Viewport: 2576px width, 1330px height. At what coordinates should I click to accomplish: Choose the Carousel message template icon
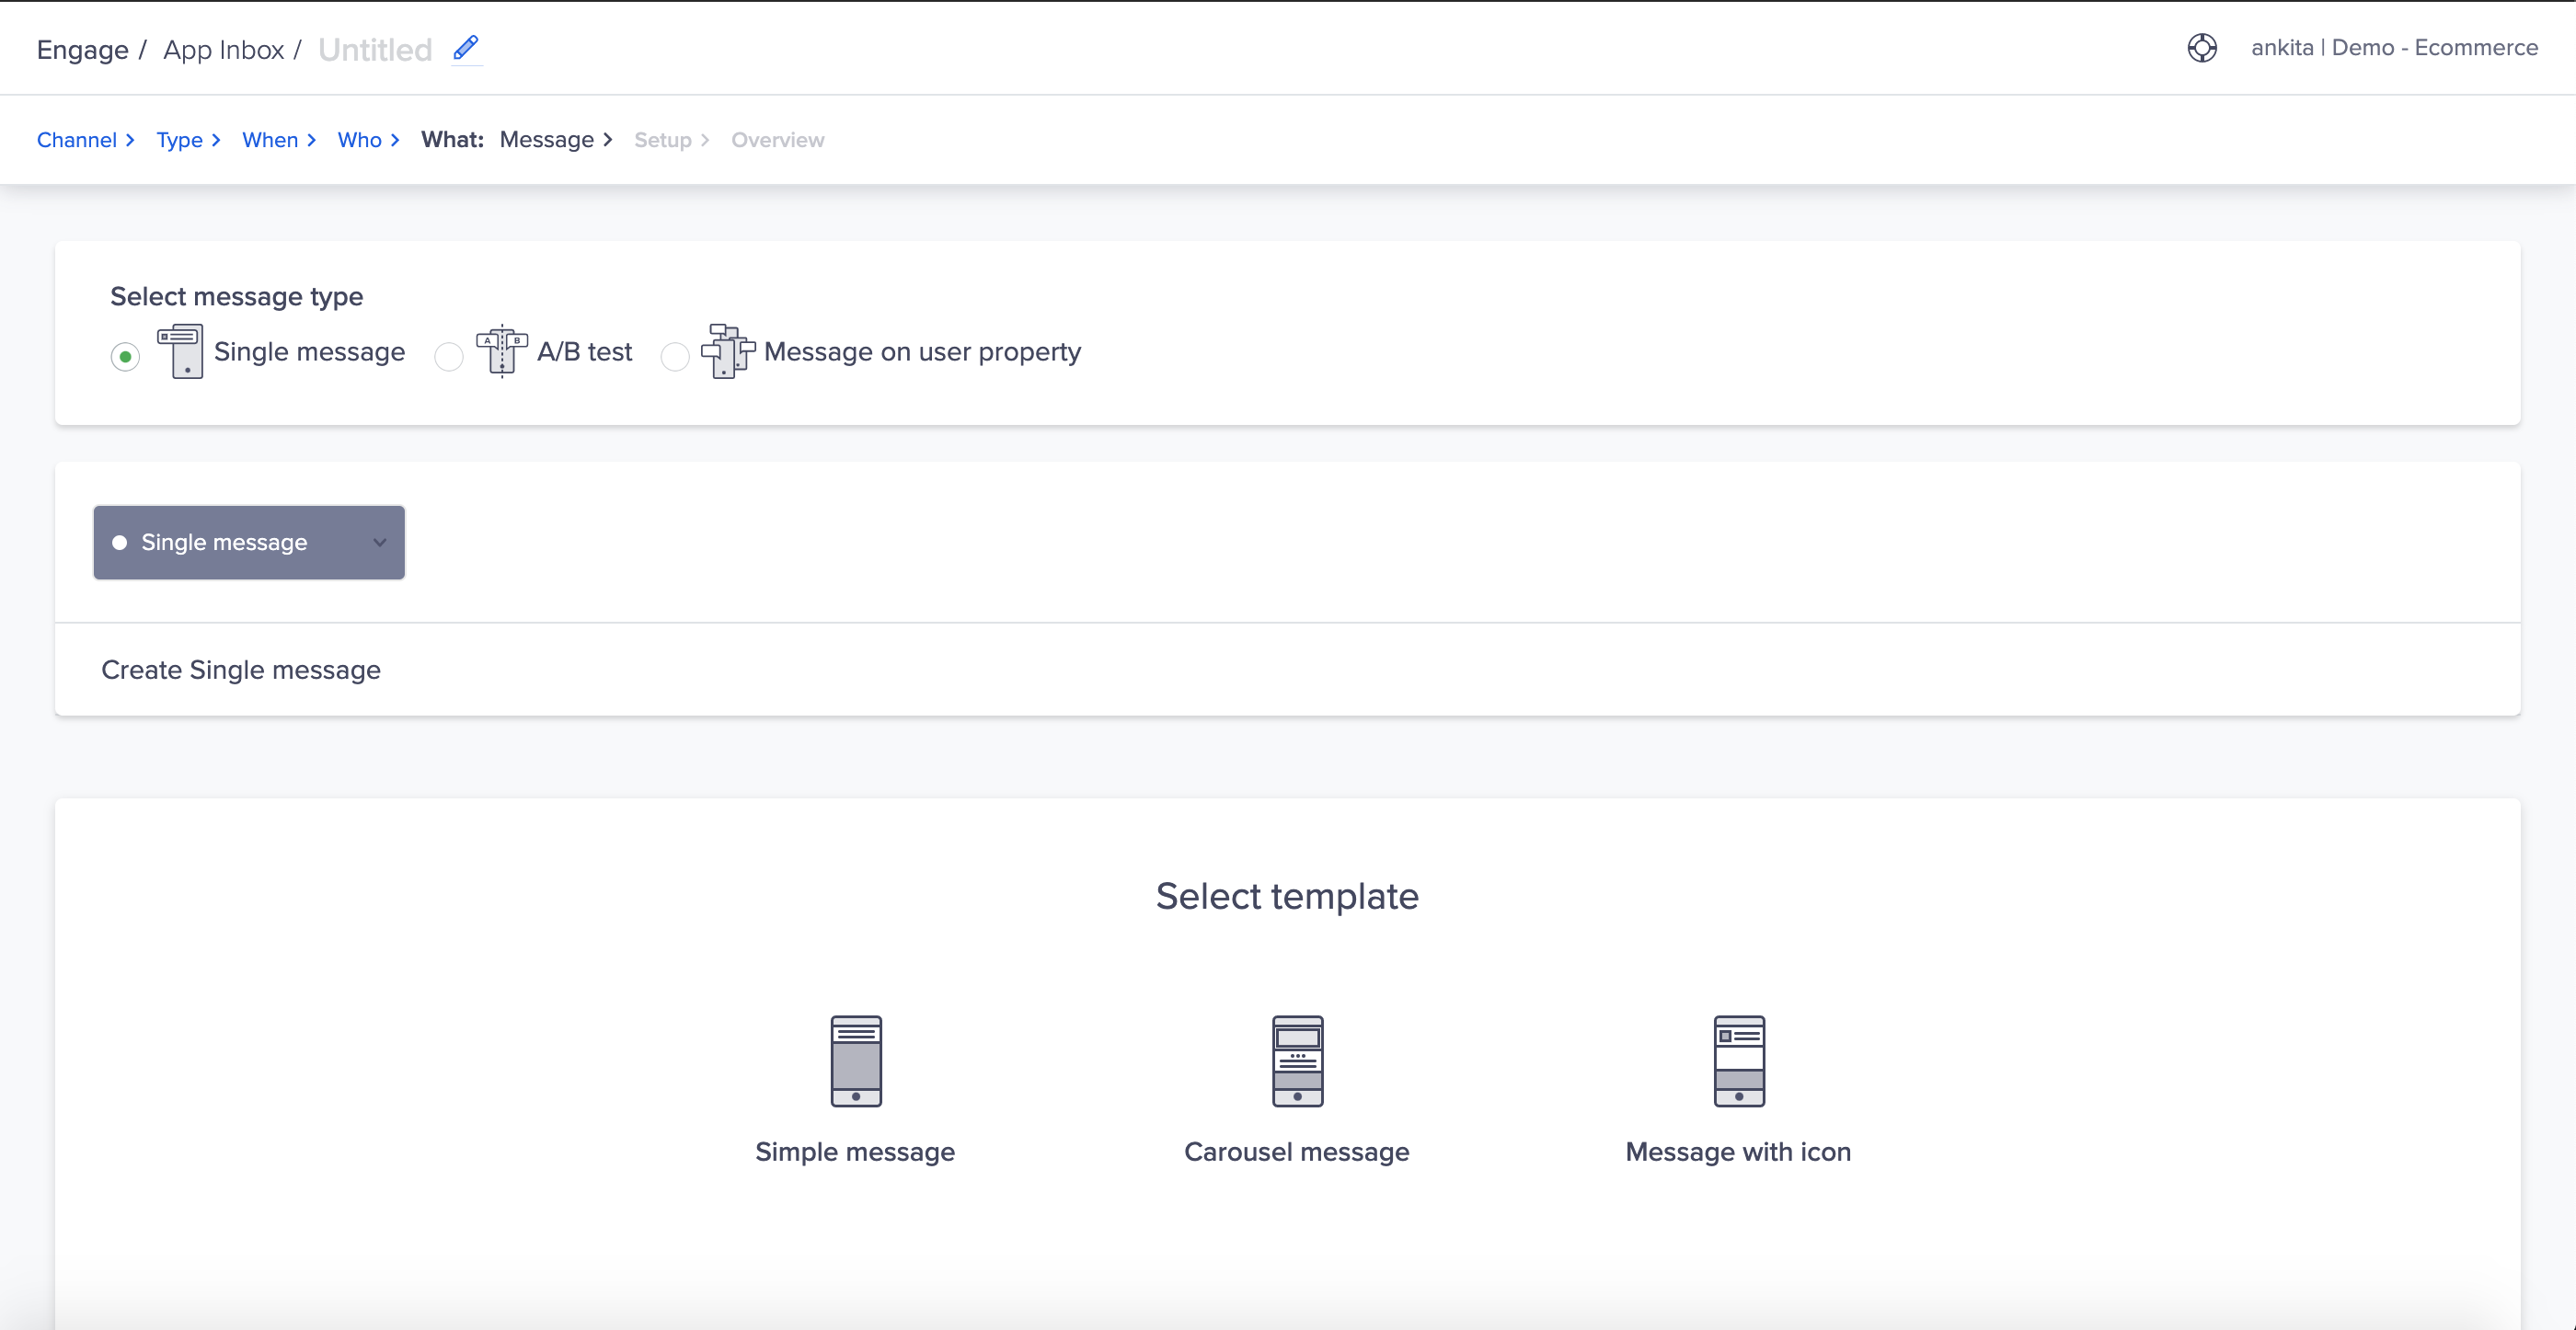click(x=1297, y=1061)
